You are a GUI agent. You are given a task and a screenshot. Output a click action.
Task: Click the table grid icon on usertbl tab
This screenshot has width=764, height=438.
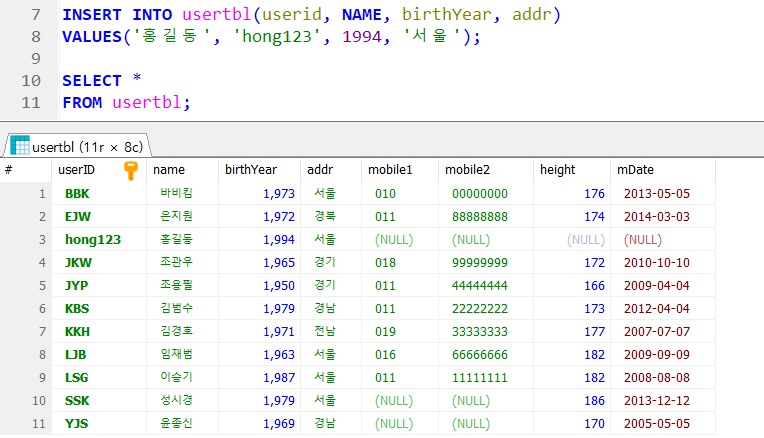click(20, 146)
